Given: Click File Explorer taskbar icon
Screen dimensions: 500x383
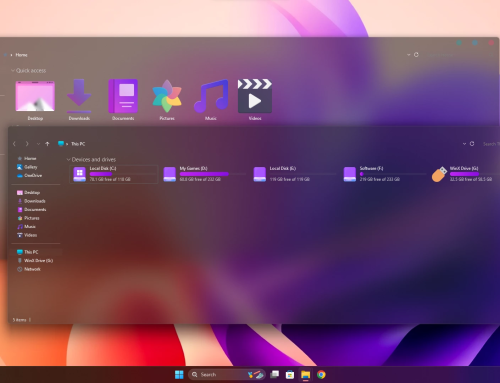Looking at the screenshot, I should click(x=306, y=375).
